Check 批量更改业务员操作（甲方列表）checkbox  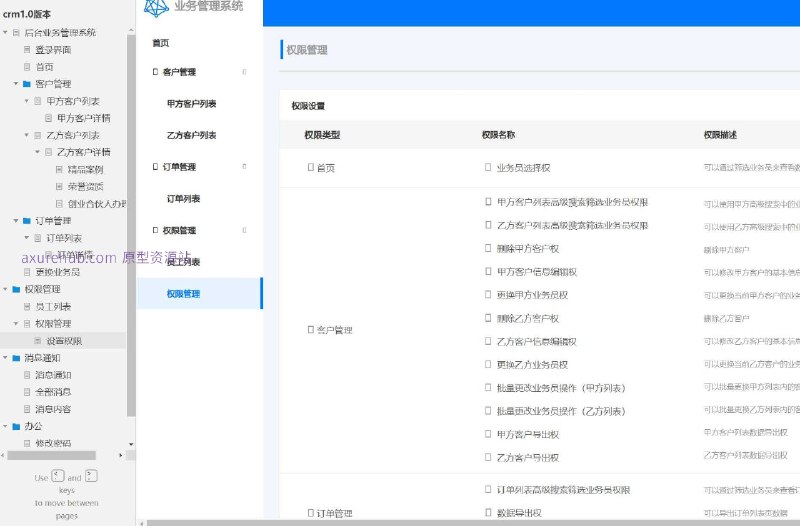pyautogui.click(x=488, y=387)
